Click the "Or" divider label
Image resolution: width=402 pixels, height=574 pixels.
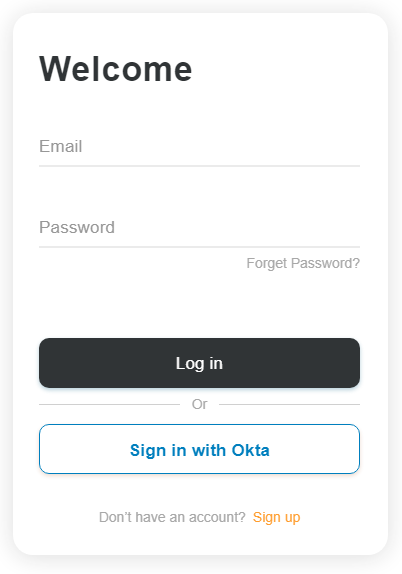200,405
